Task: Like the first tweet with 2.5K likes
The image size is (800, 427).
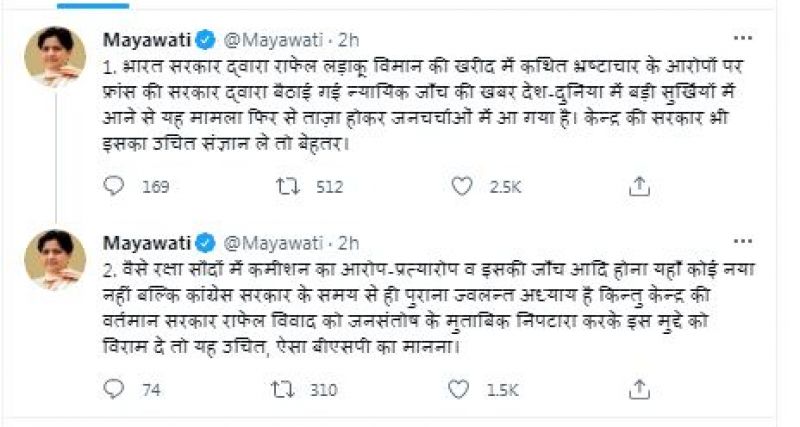Action: [x=461, y=187]
